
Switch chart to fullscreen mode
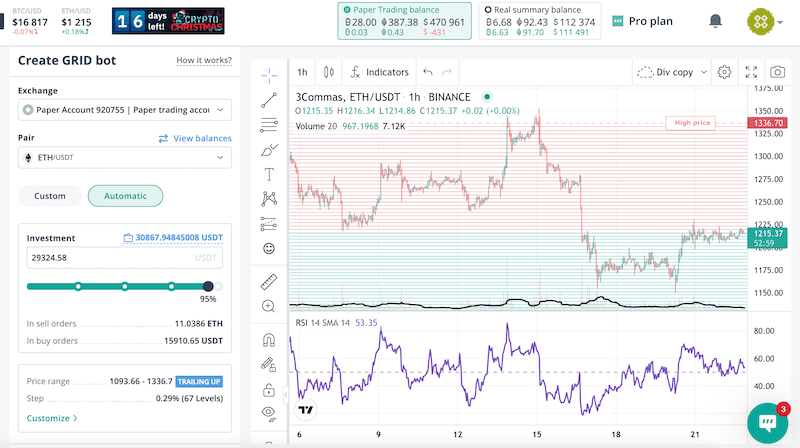click(751, 72)
